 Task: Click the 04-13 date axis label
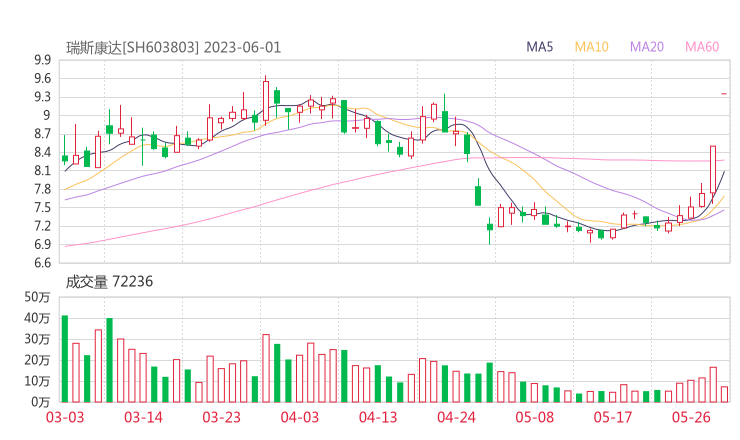pos(378,417)
